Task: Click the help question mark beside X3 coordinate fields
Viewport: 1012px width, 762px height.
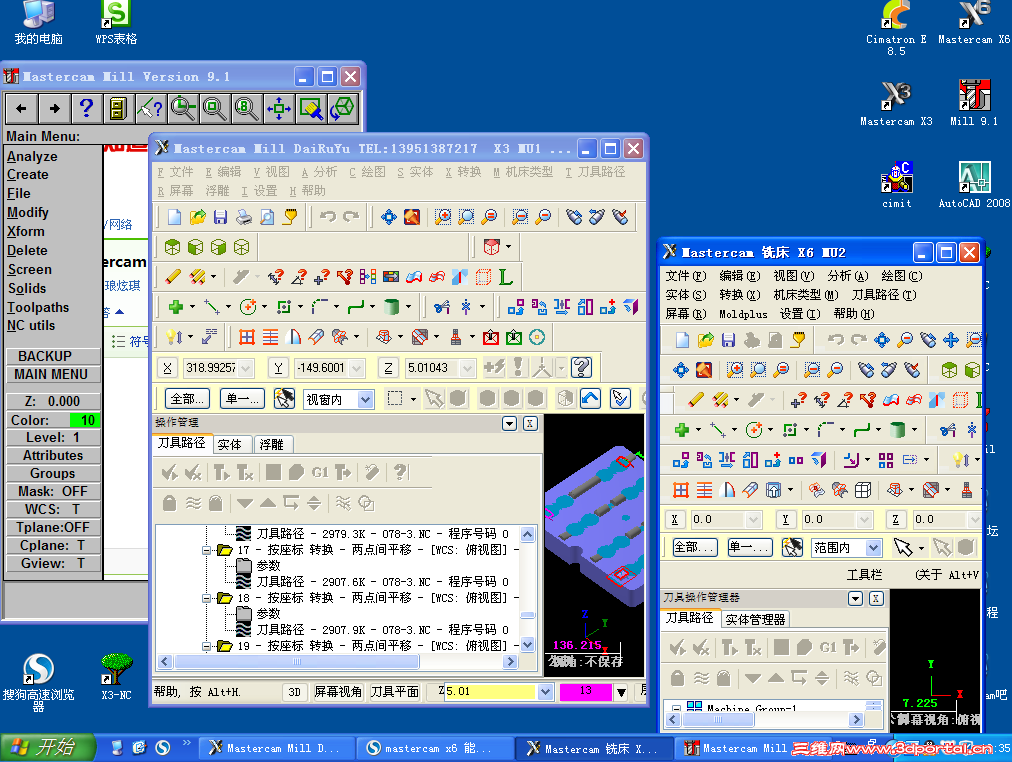Action: point(582,367)
